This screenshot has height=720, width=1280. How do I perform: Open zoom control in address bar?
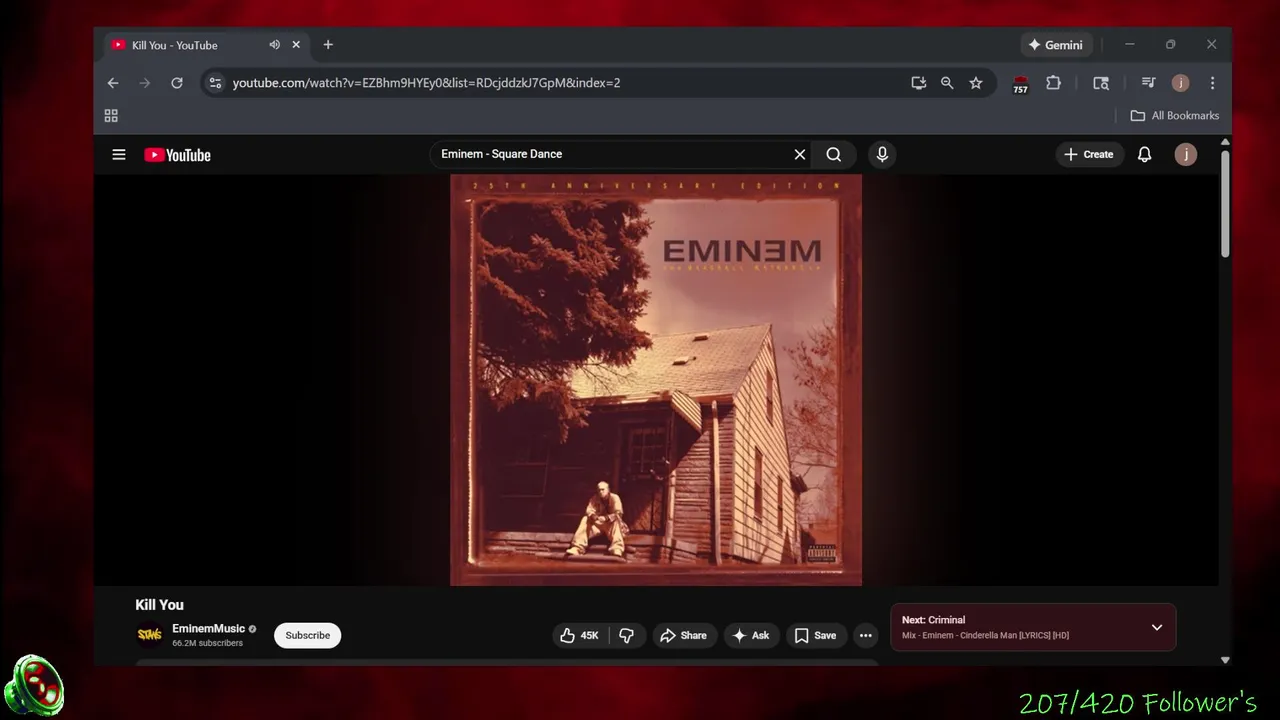tap(947, 83)
